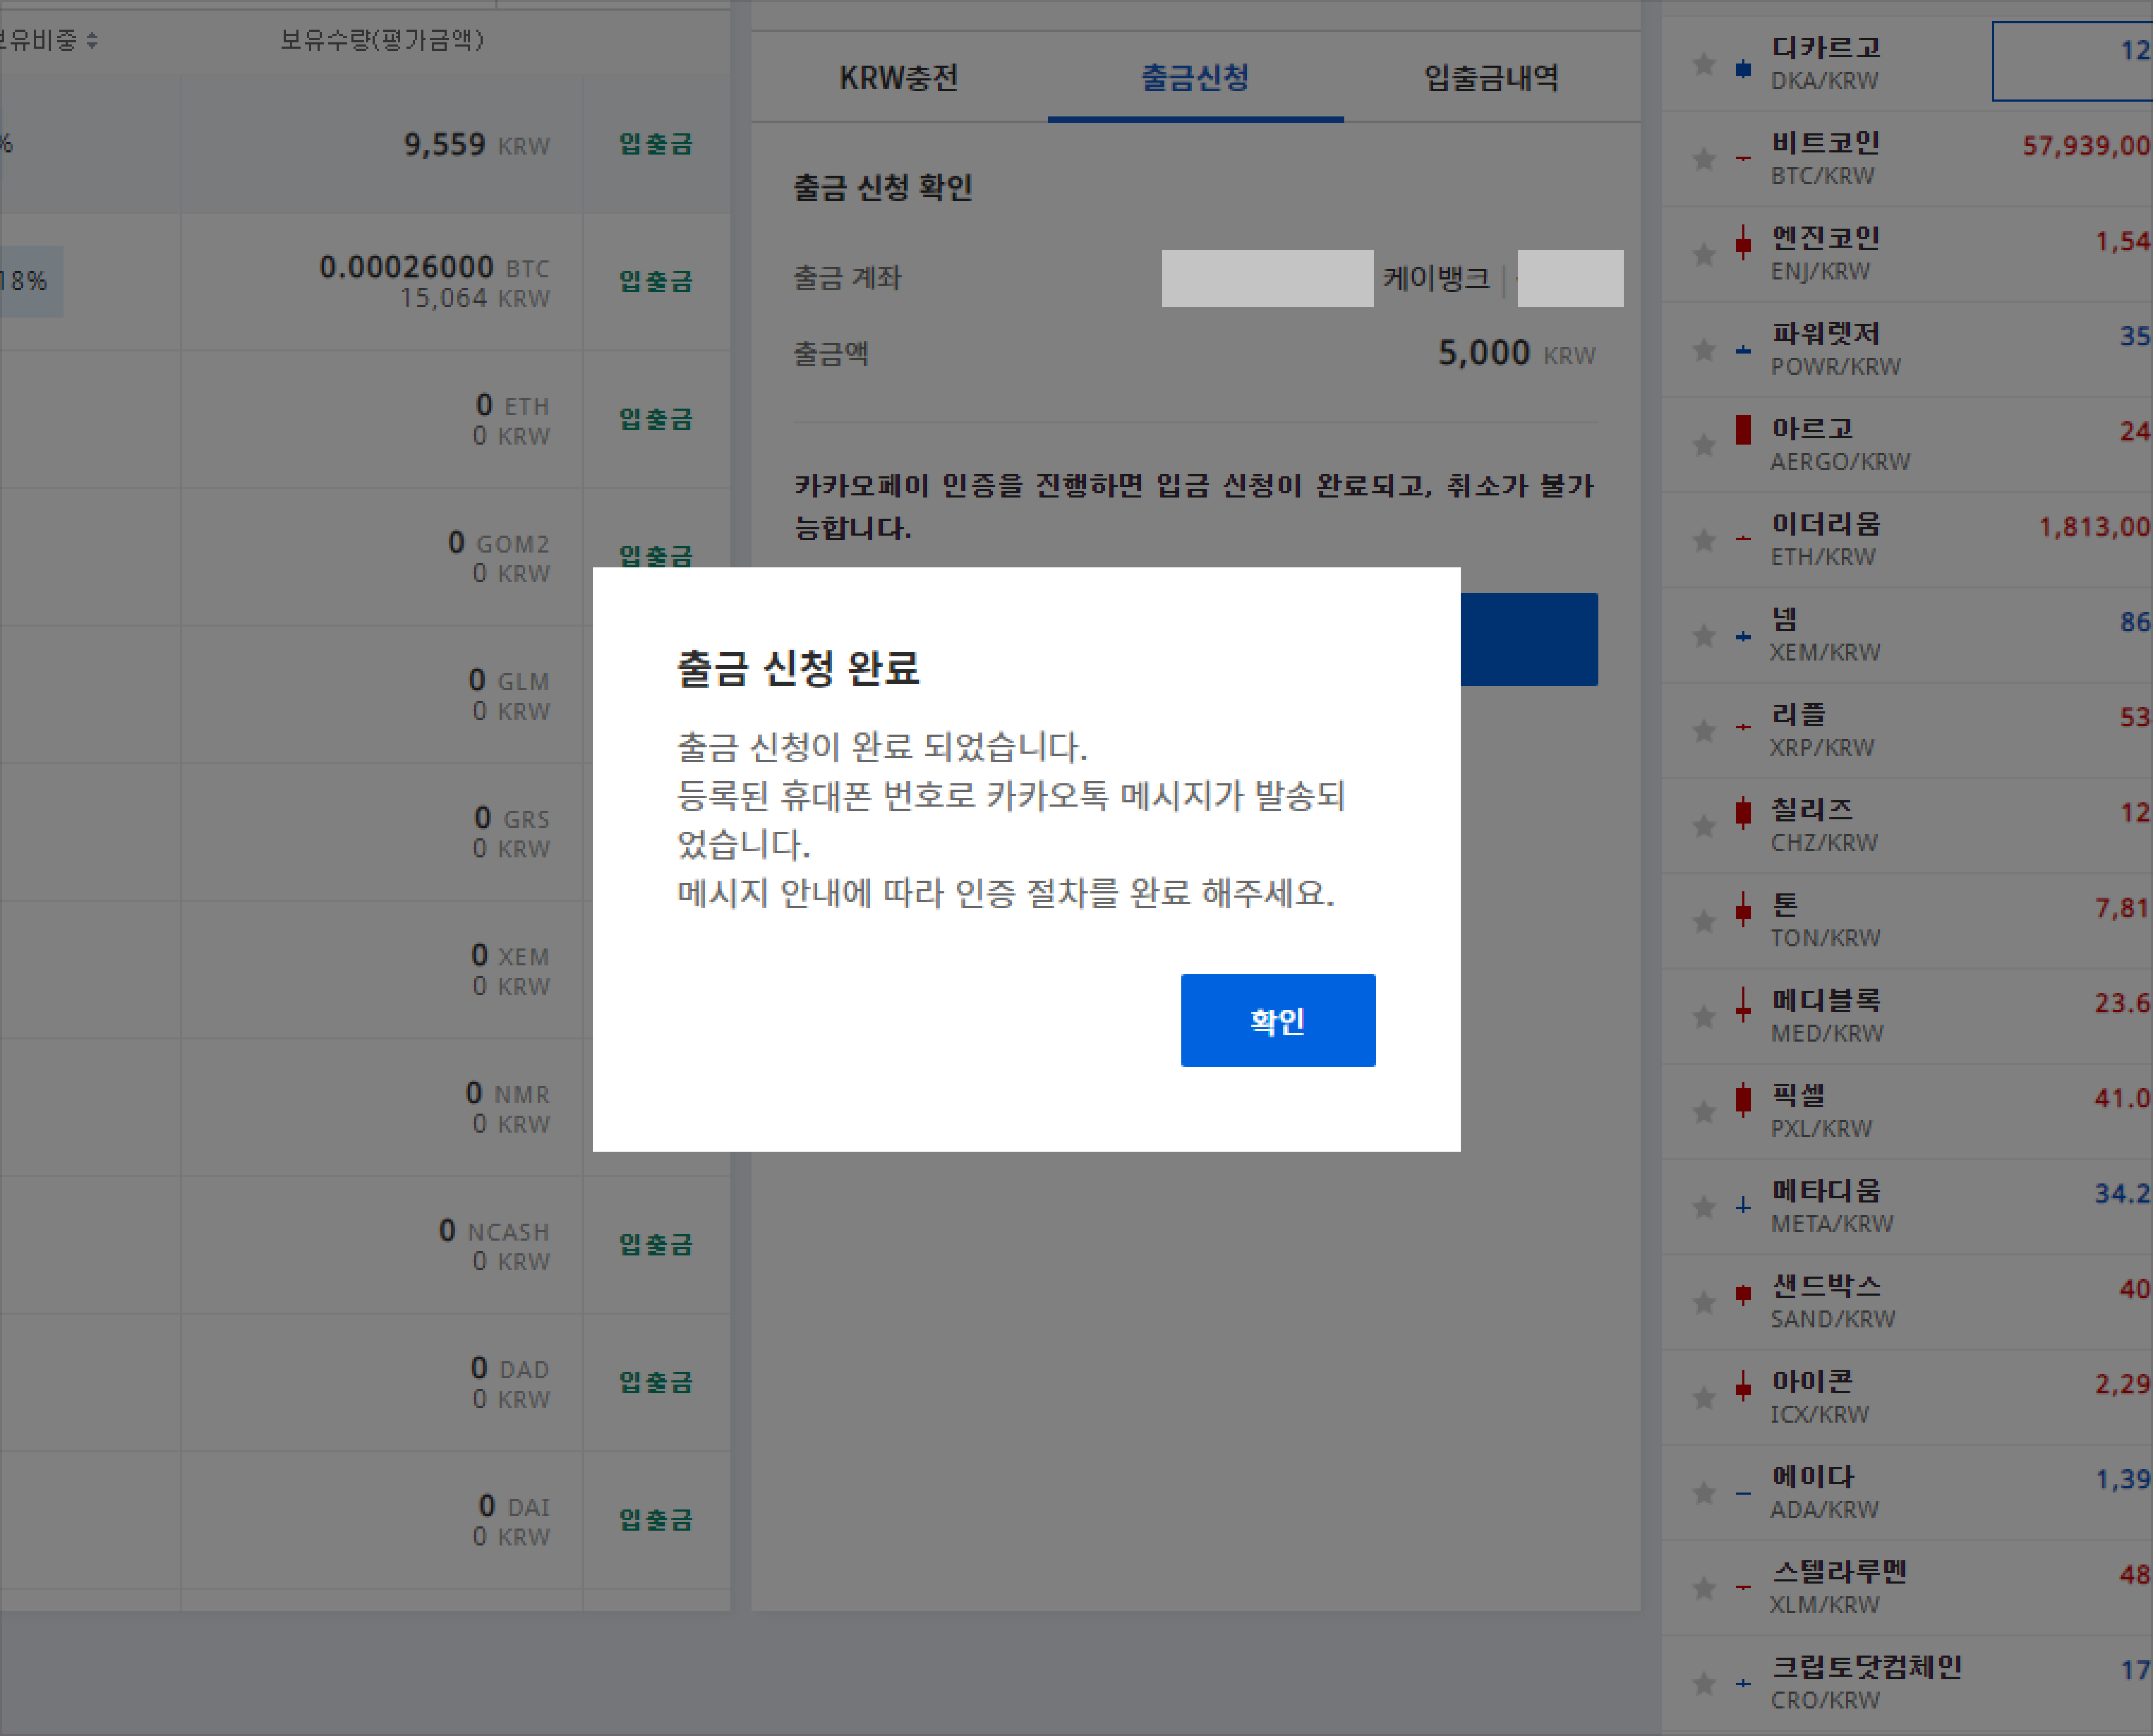This screenshot has height=1736, width=2153.
Task: Toggle favorite star for 비트코인 BTC/KRW
Action: coord(1704,159)
